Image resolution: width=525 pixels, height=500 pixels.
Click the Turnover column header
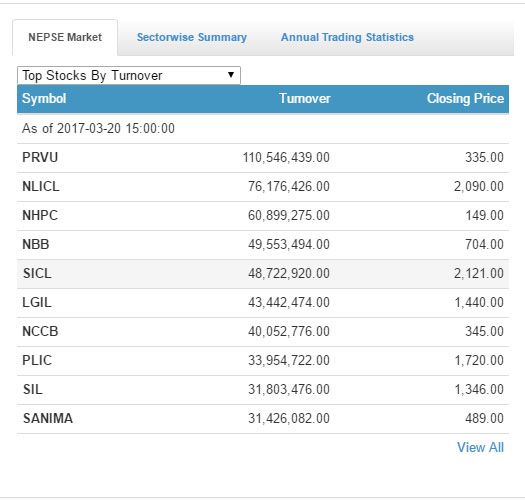point(305,98)
